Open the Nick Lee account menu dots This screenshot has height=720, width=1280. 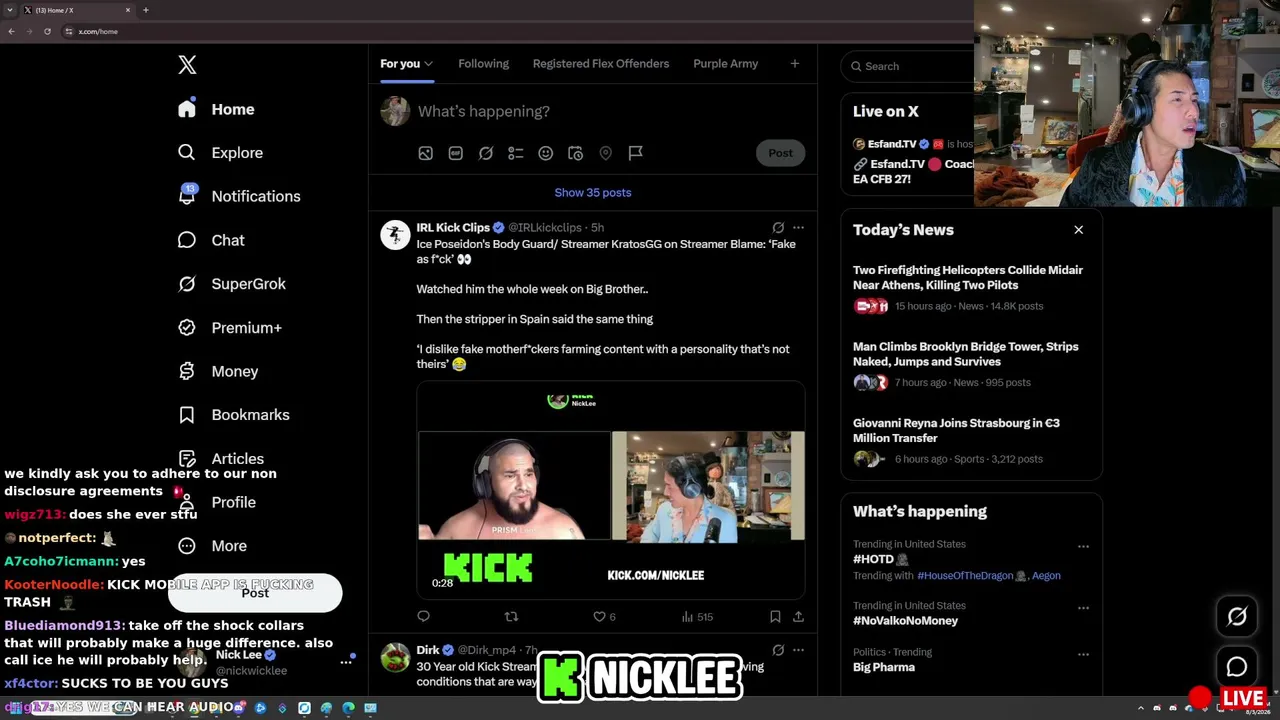coord(346,662)
